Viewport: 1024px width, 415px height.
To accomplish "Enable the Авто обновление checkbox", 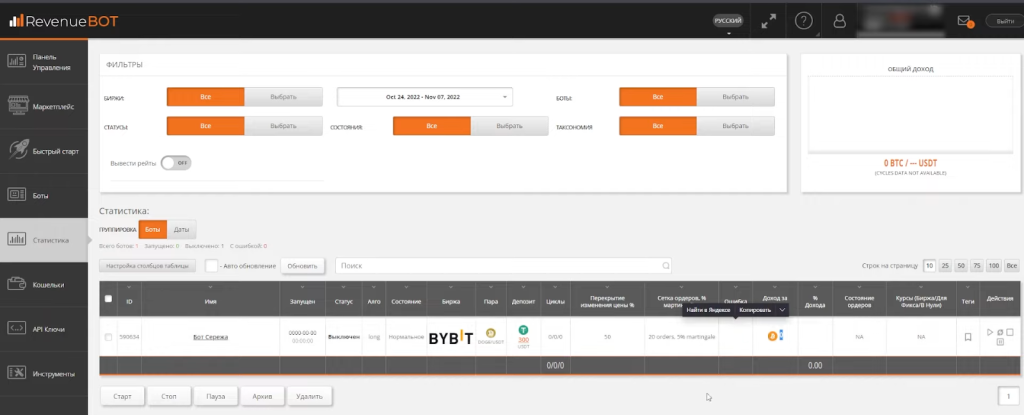I will (212, 266).
